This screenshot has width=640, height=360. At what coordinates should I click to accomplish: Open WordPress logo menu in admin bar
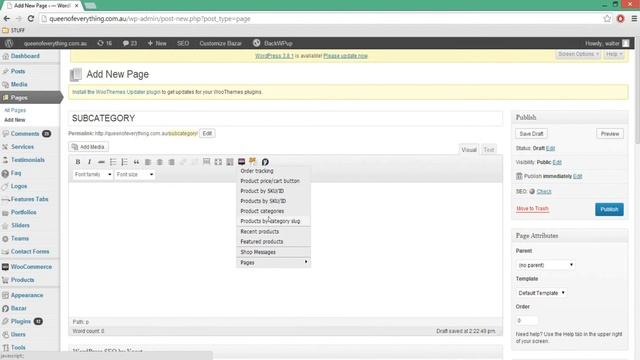click(9, 43)
